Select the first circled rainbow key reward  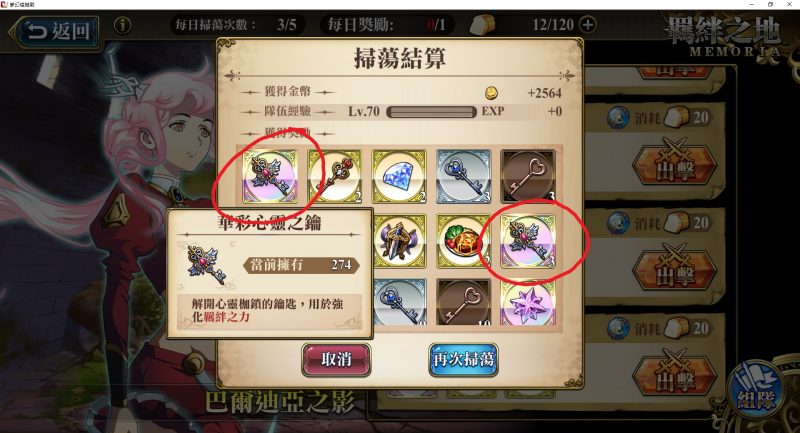pyautogui.click(x=270, y=176)
